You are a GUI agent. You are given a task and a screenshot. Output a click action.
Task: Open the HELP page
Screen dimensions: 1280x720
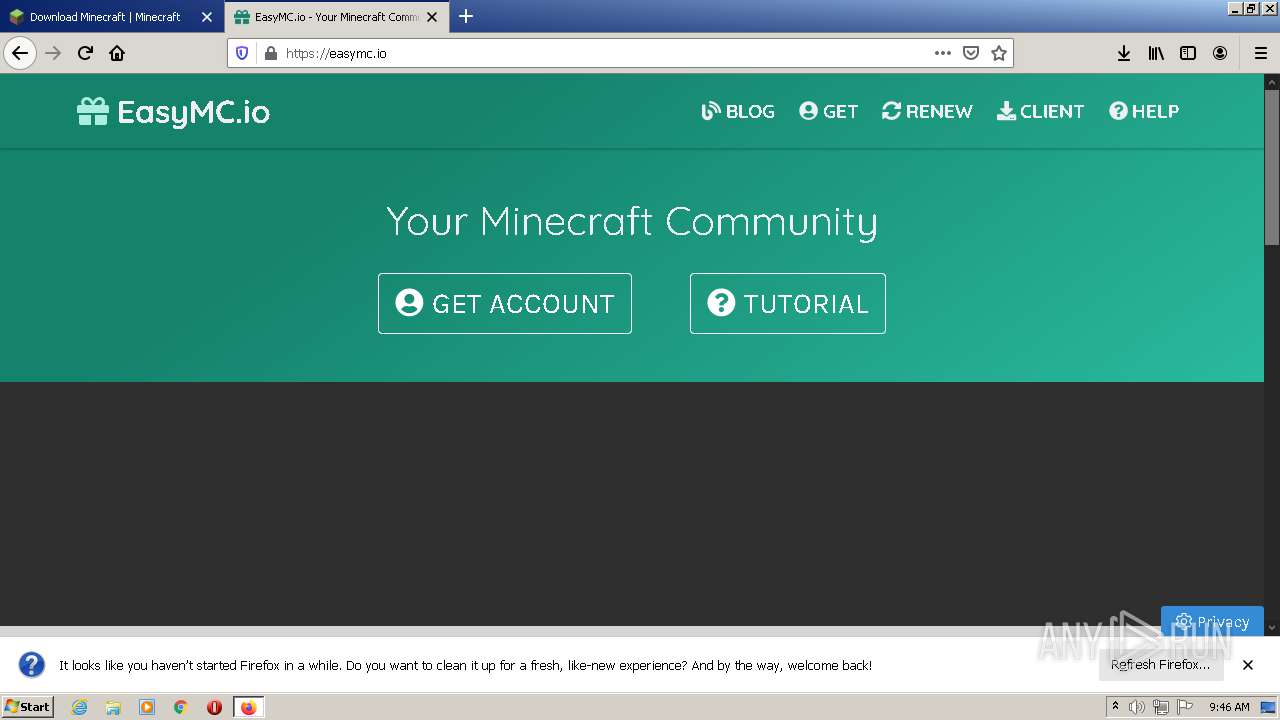[1144, 111]
